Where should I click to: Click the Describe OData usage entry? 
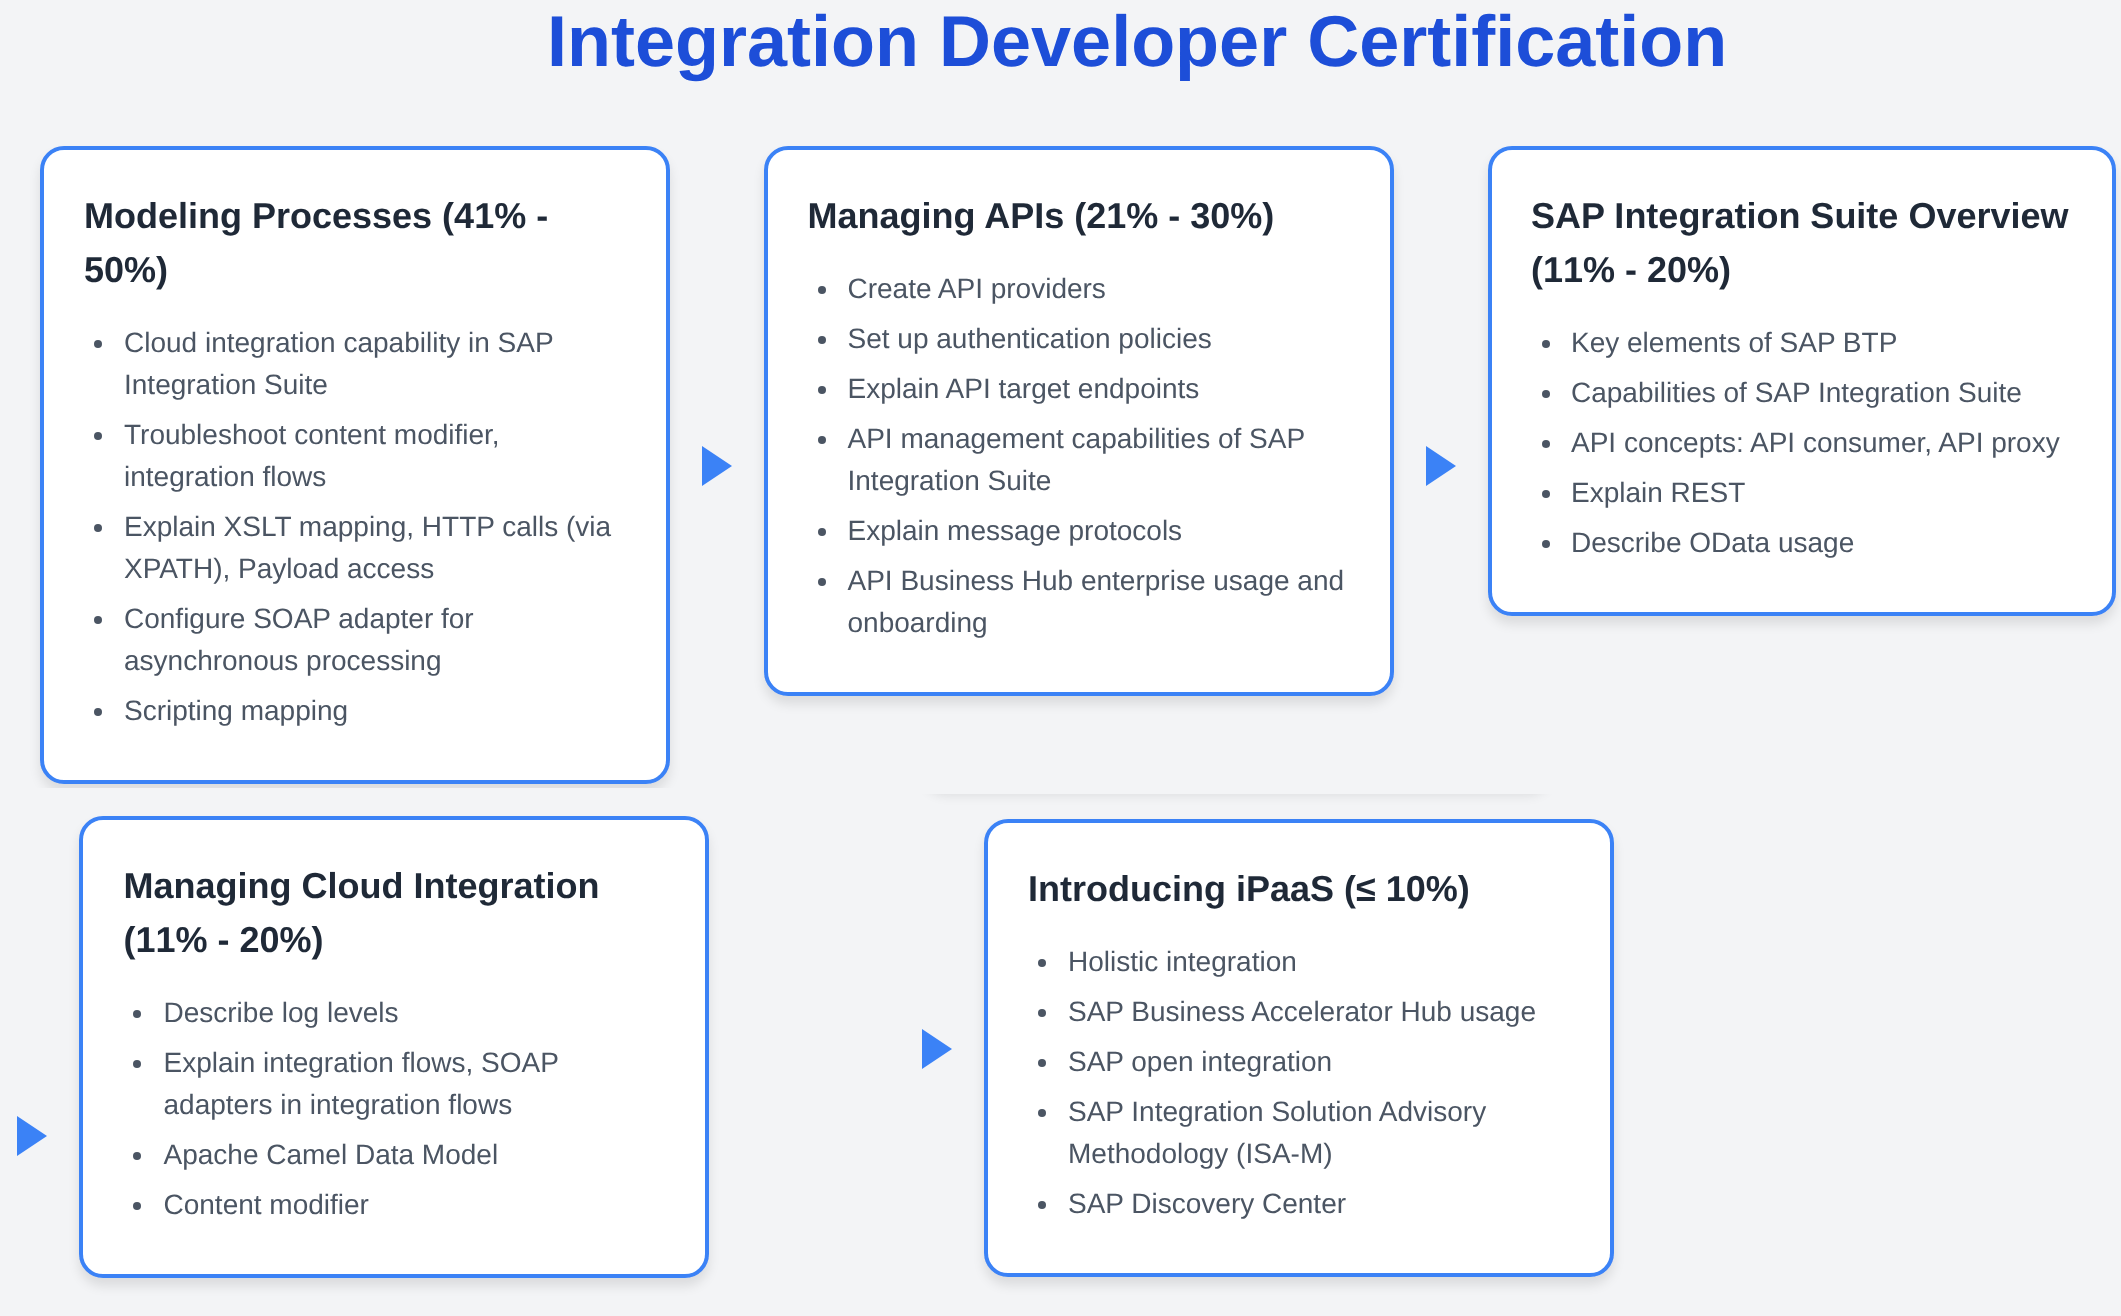point(1713,544)
